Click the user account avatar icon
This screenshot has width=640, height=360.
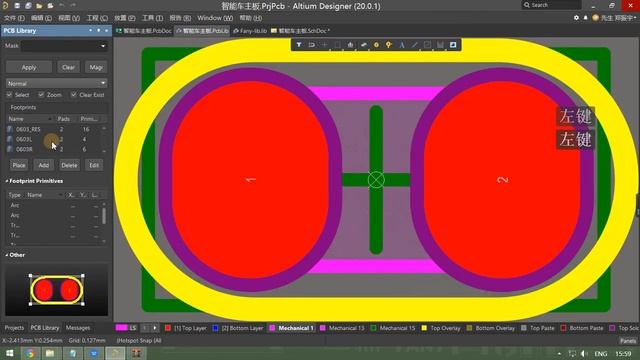pyautogui.click(x=596, y=18)
